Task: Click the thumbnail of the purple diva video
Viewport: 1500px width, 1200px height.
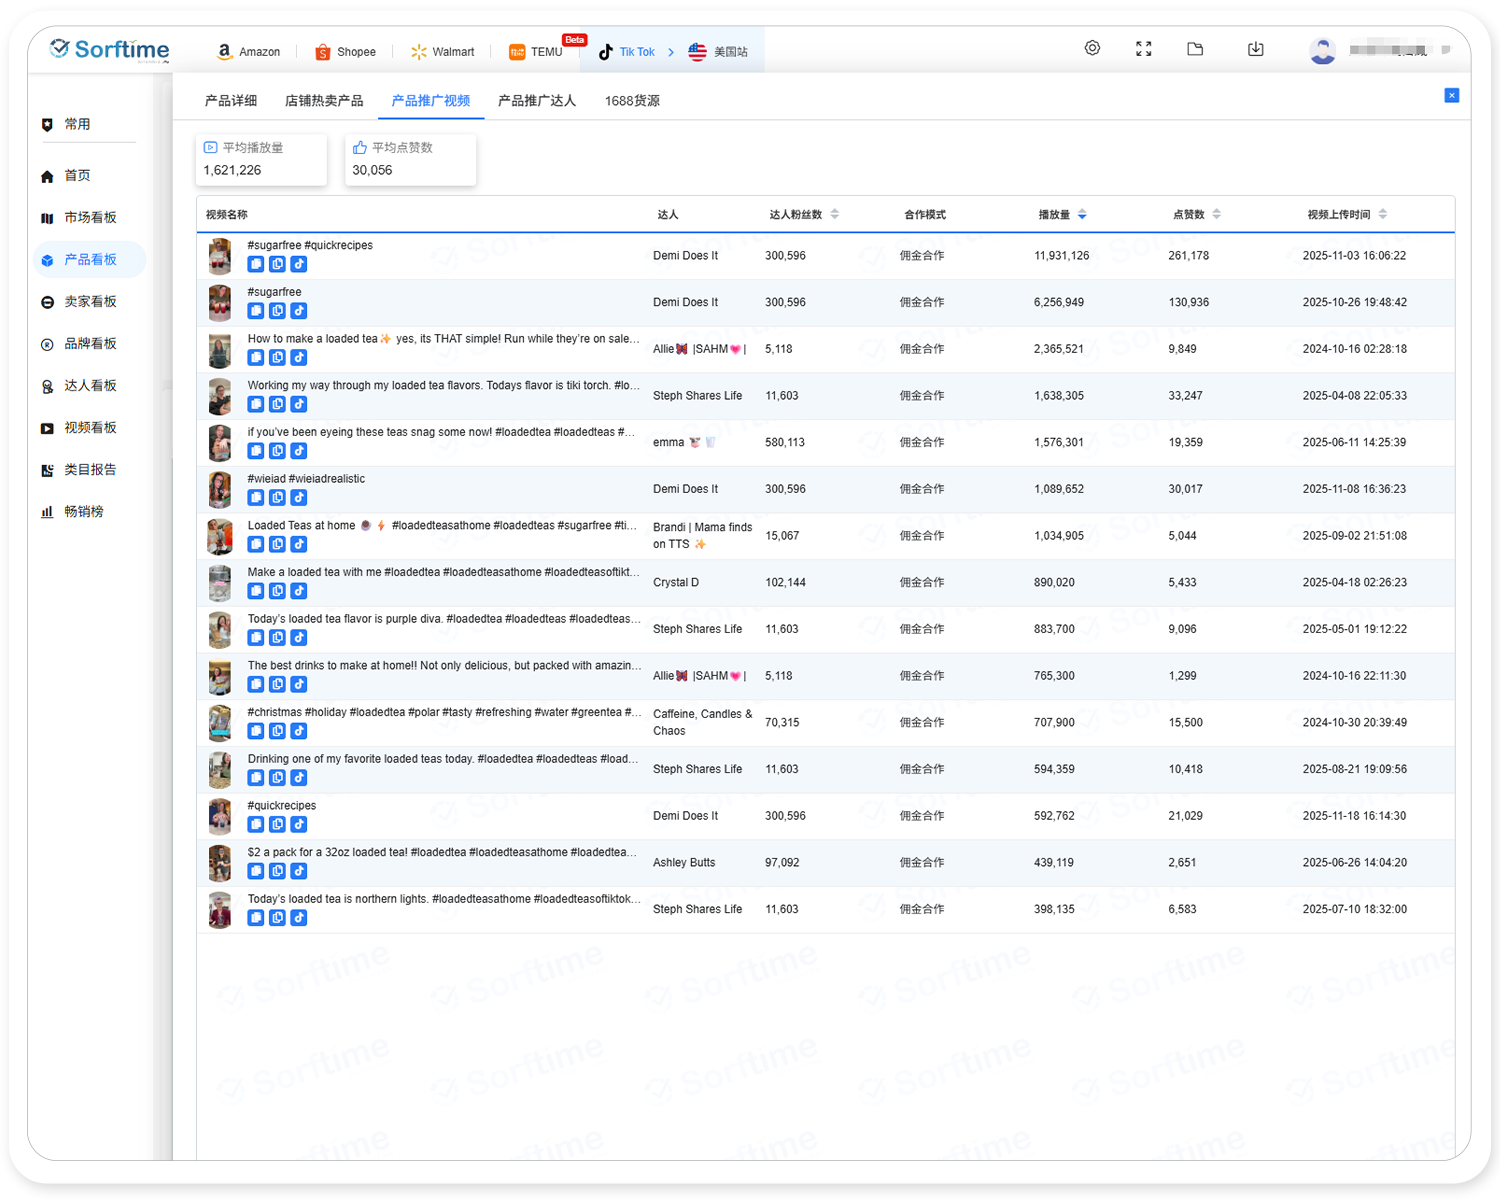Action: pos(220,630)
